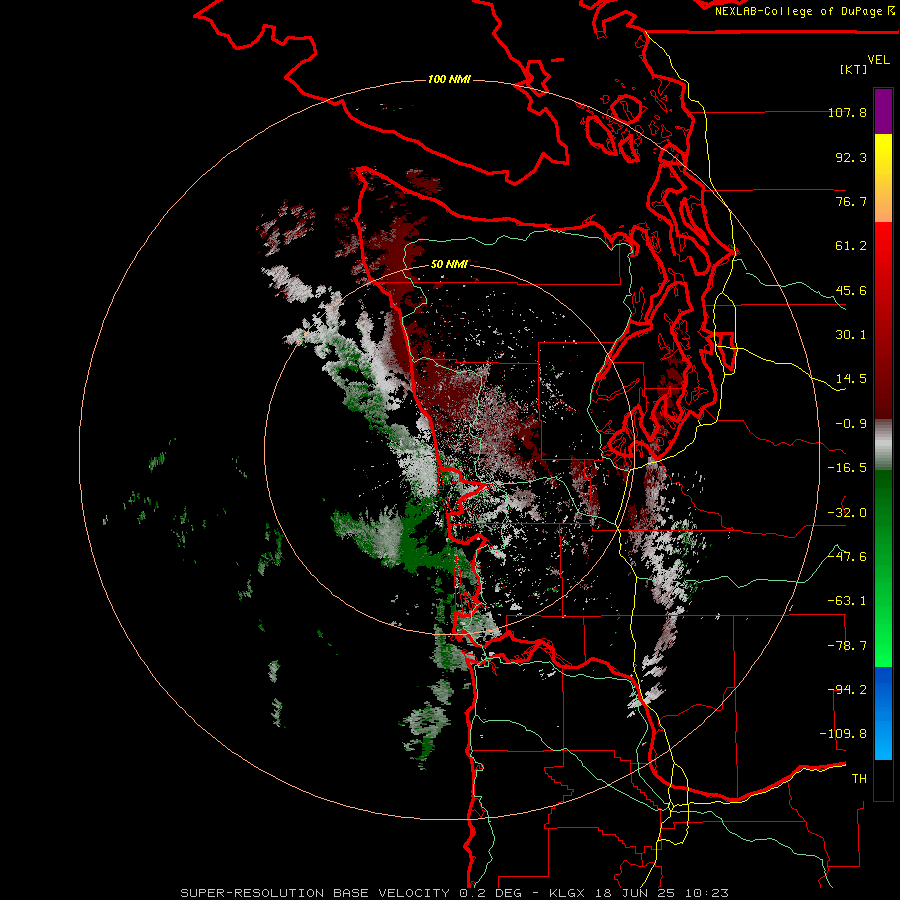Click the 100 NMI range ring label
Screen dimensions: 900x900
point(449,79)
